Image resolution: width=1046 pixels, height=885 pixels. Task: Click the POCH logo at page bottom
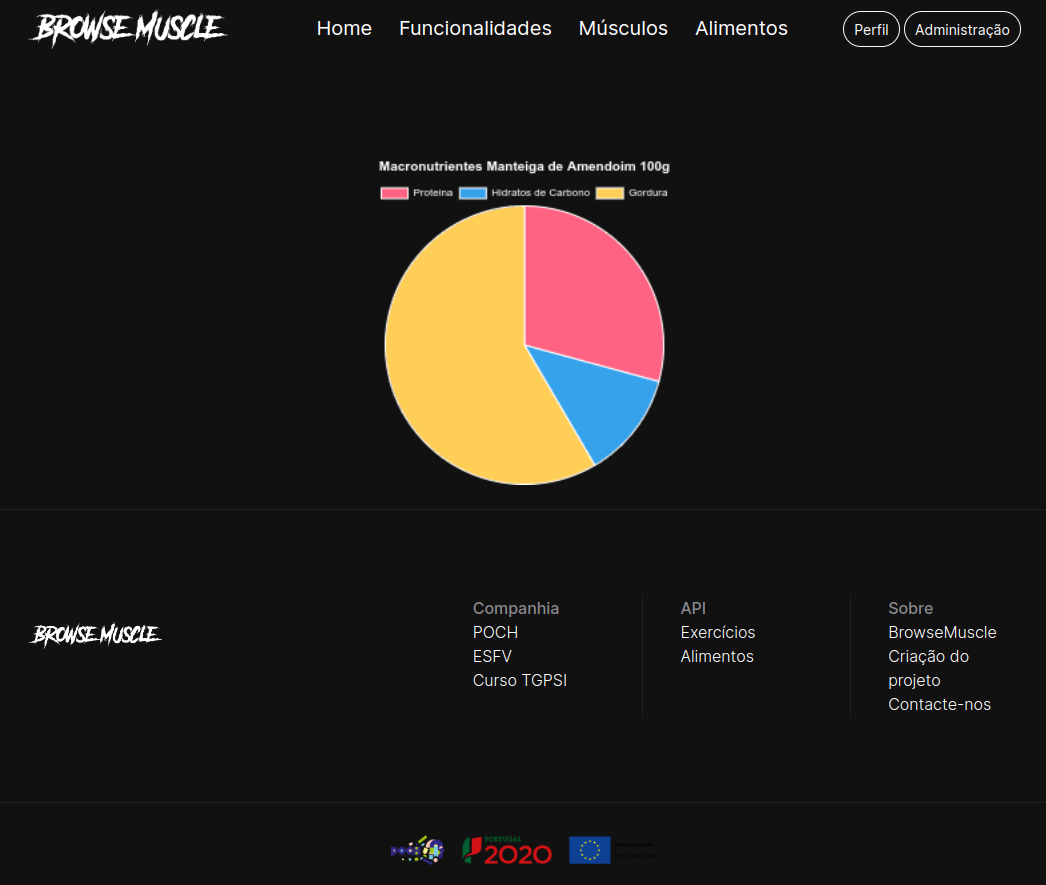[416, 850]
